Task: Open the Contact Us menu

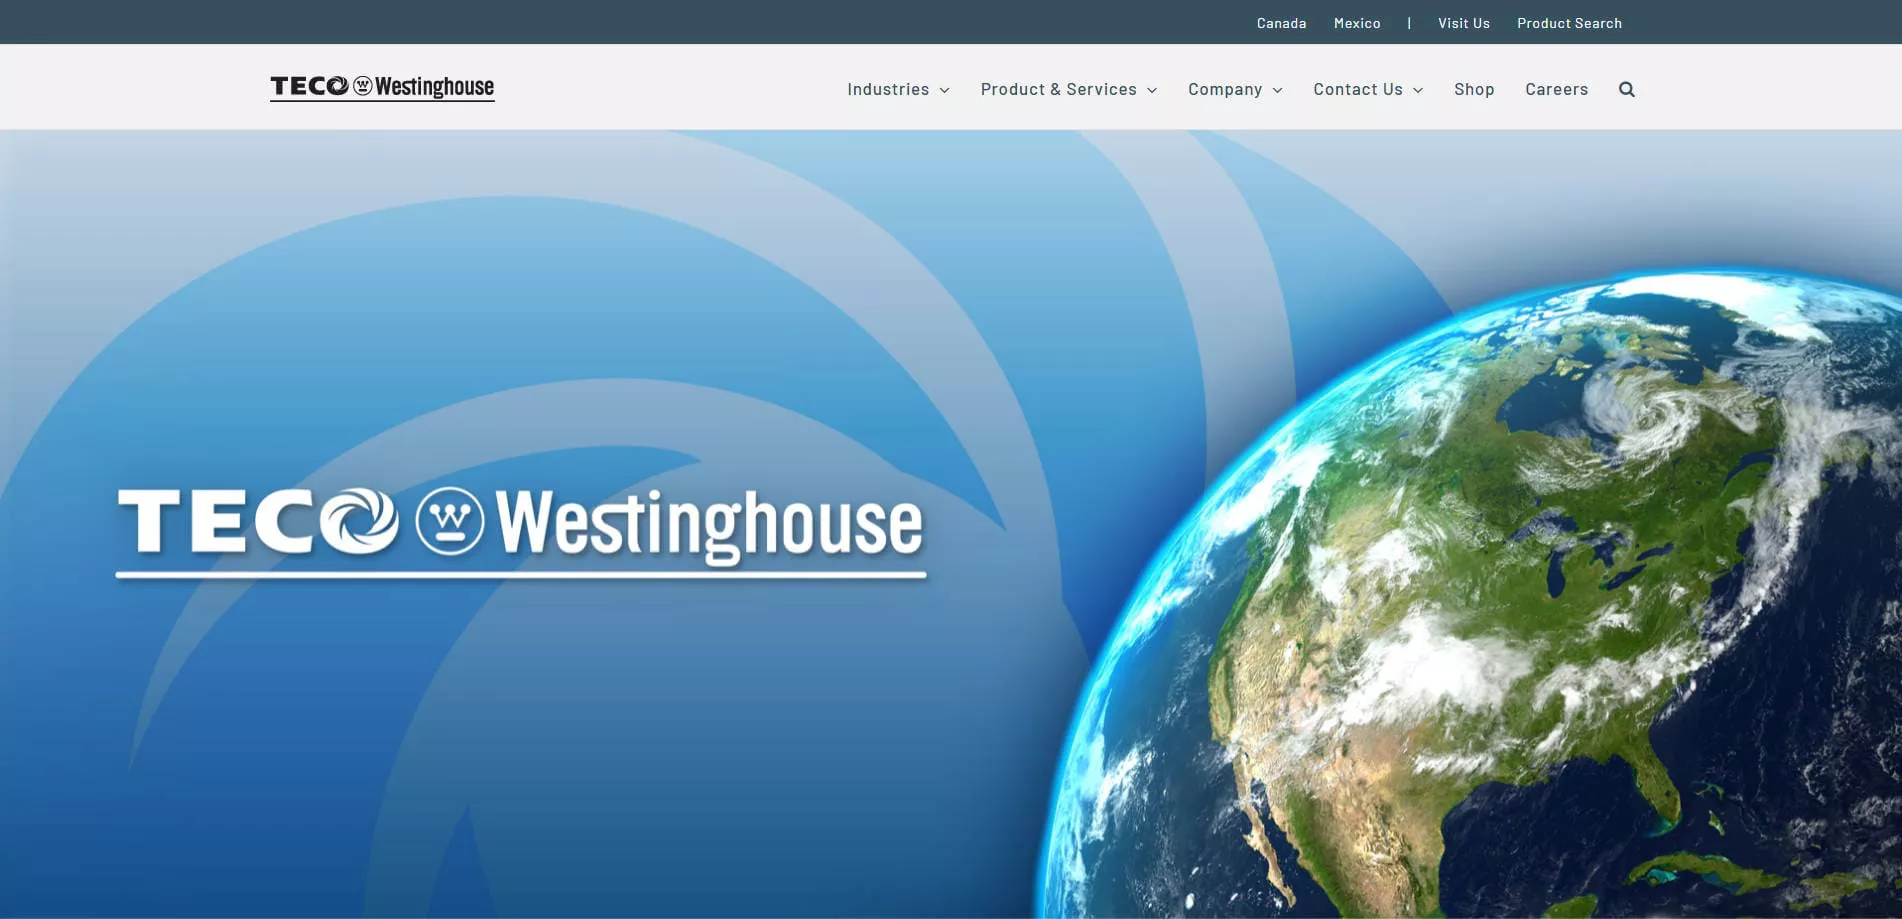Action: 1358,89
